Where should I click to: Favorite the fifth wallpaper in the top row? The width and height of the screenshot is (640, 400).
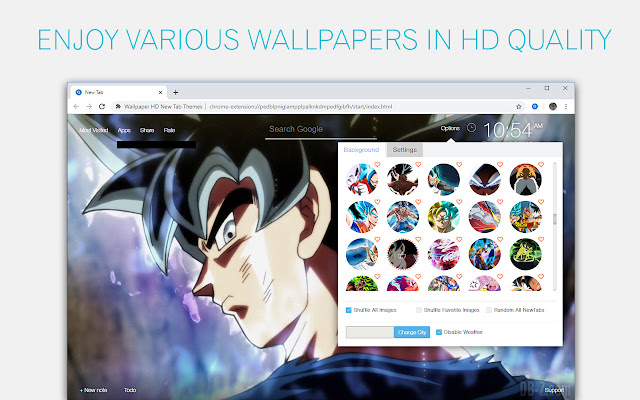click(541, 164)
